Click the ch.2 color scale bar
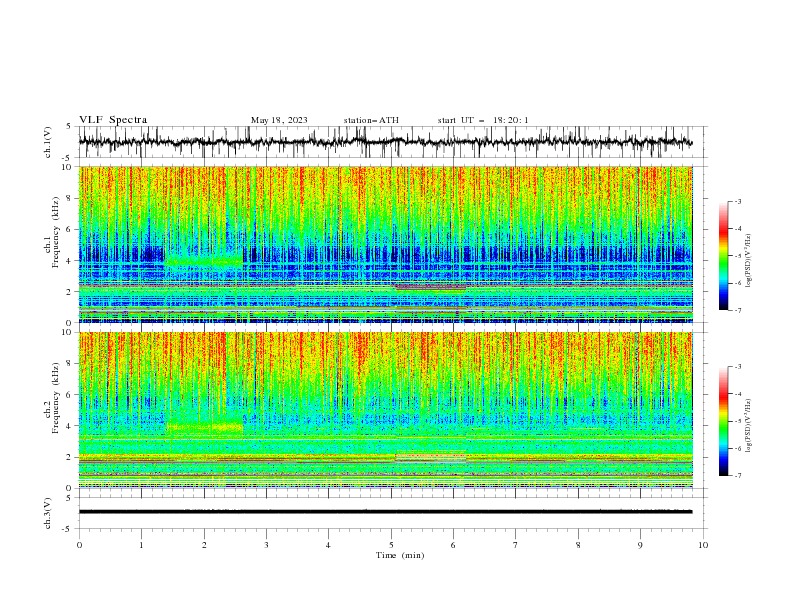Image resolution: width=792 pixels, height=612 pixels. (x=723, y=421)
